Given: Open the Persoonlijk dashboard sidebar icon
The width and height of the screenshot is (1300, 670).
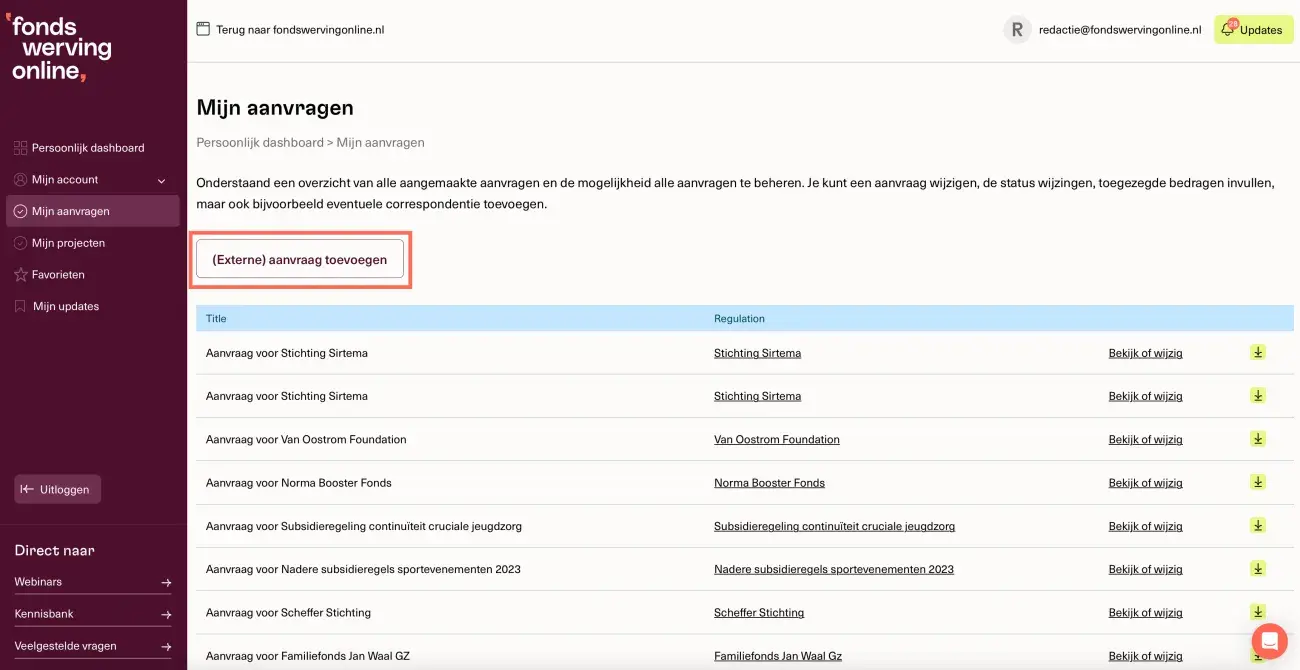Looking at the screenshot, I should pos(19,147).
